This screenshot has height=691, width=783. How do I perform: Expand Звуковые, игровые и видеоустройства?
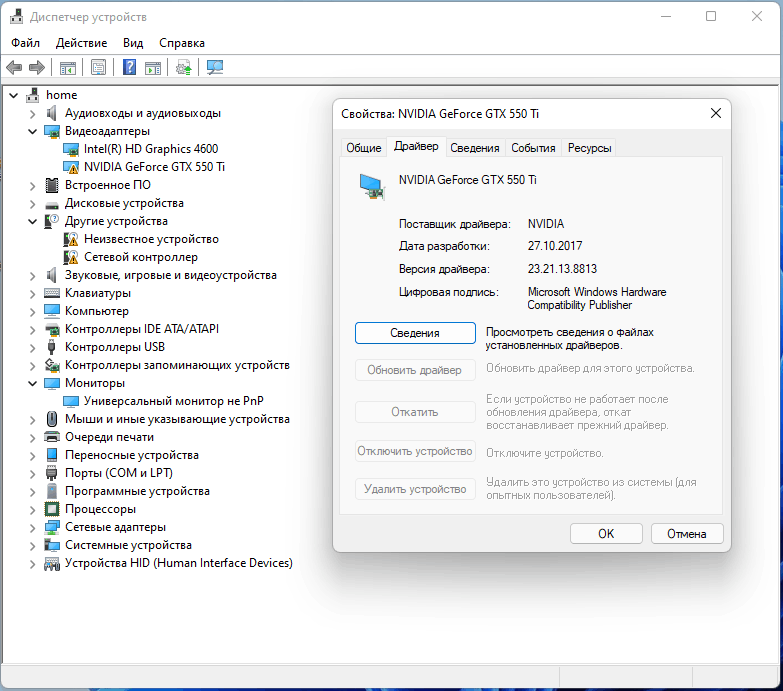pyautogui.click(x=32, y=276)
